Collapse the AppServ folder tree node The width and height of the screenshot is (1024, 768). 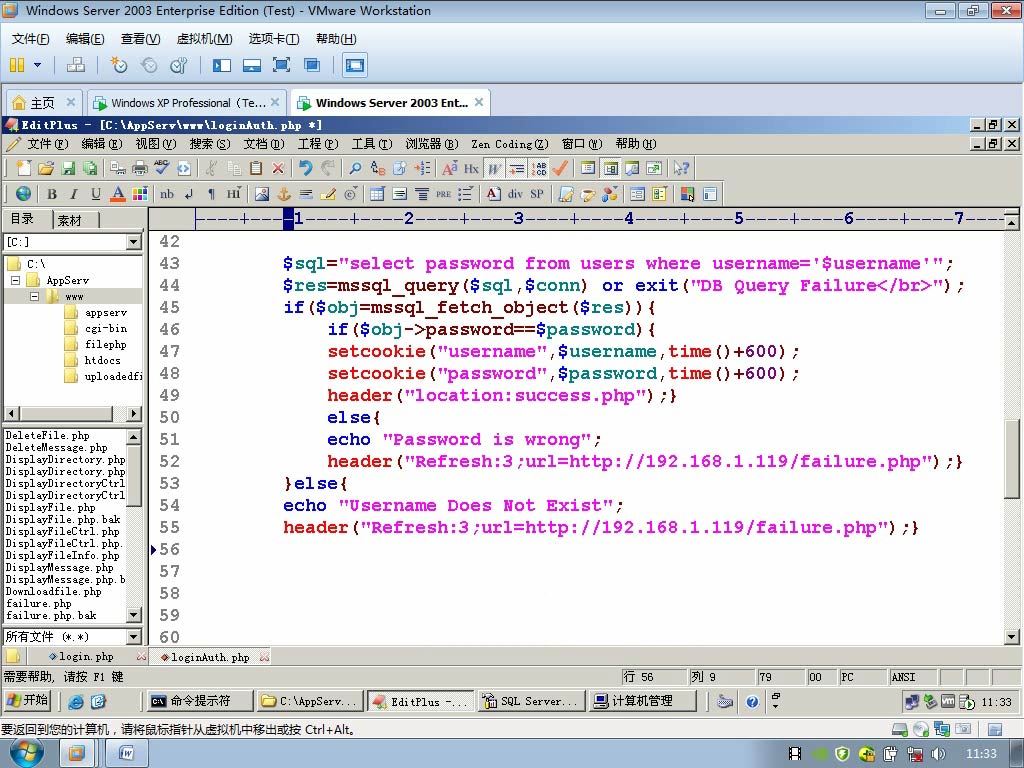point(16,280)
